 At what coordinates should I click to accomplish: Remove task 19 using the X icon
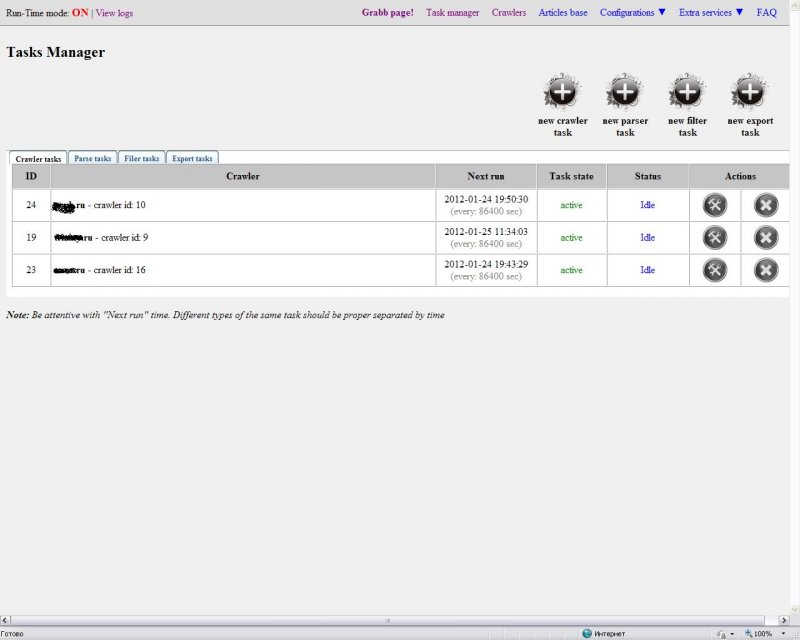[x=765, y=238]
